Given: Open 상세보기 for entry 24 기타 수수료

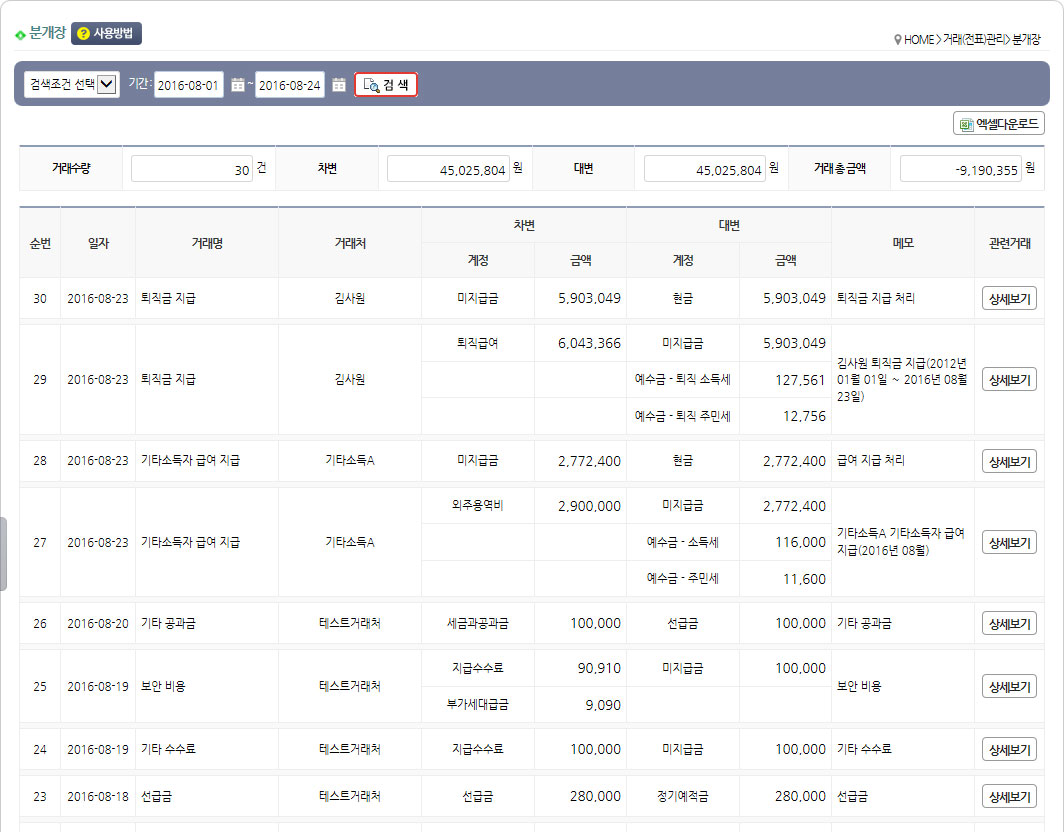Looking at the screenshot, I should 1009,750.
